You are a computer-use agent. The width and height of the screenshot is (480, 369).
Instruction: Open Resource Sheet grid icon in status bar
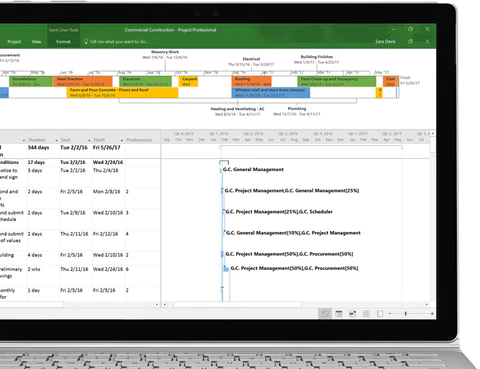click(x=366, y=314)
